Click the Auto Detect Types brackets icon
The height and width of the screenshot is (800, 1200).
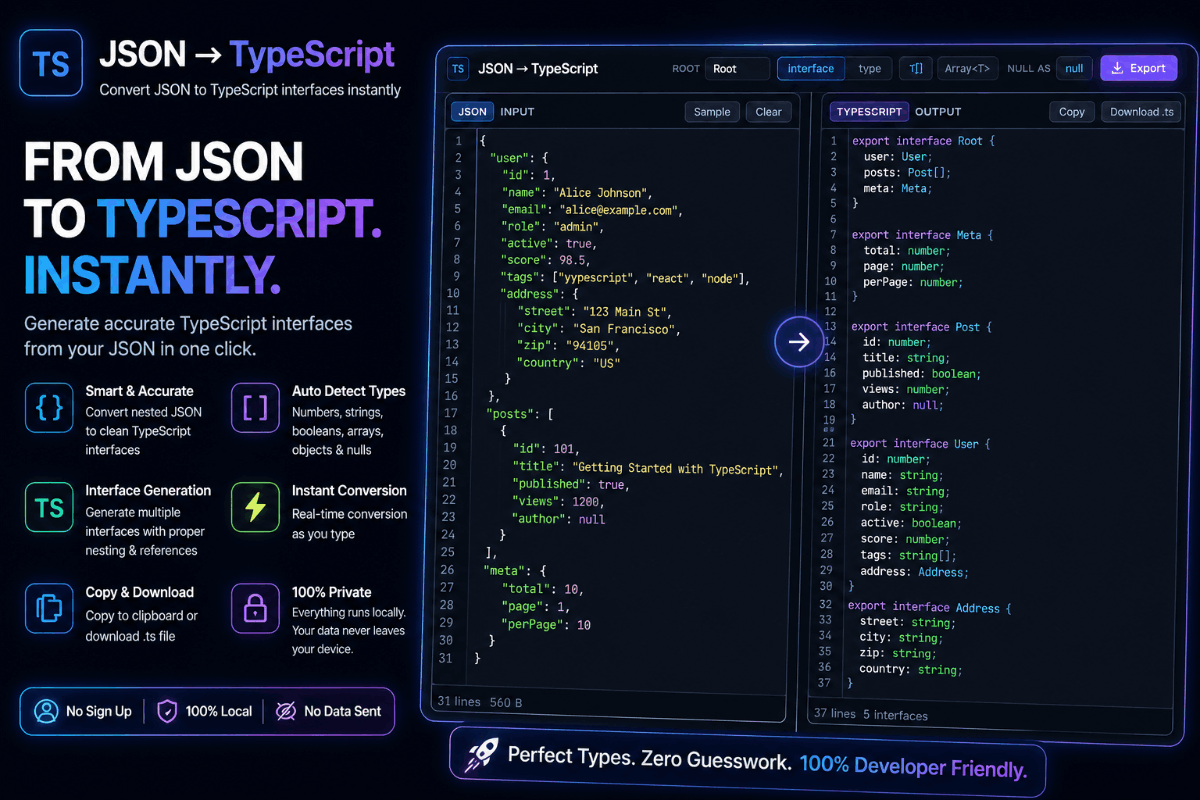pyautogui.click(x=255, y=407)
